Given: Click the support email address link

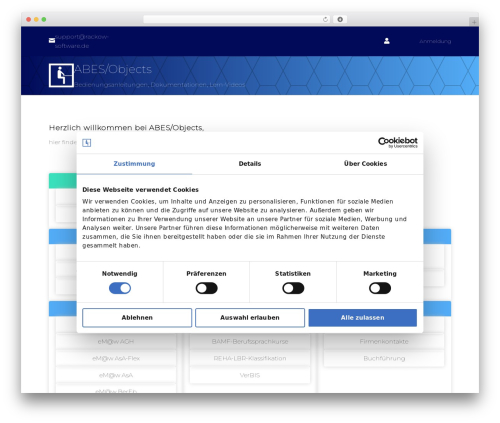Looking at the screenshot, I should coord(81,41).
